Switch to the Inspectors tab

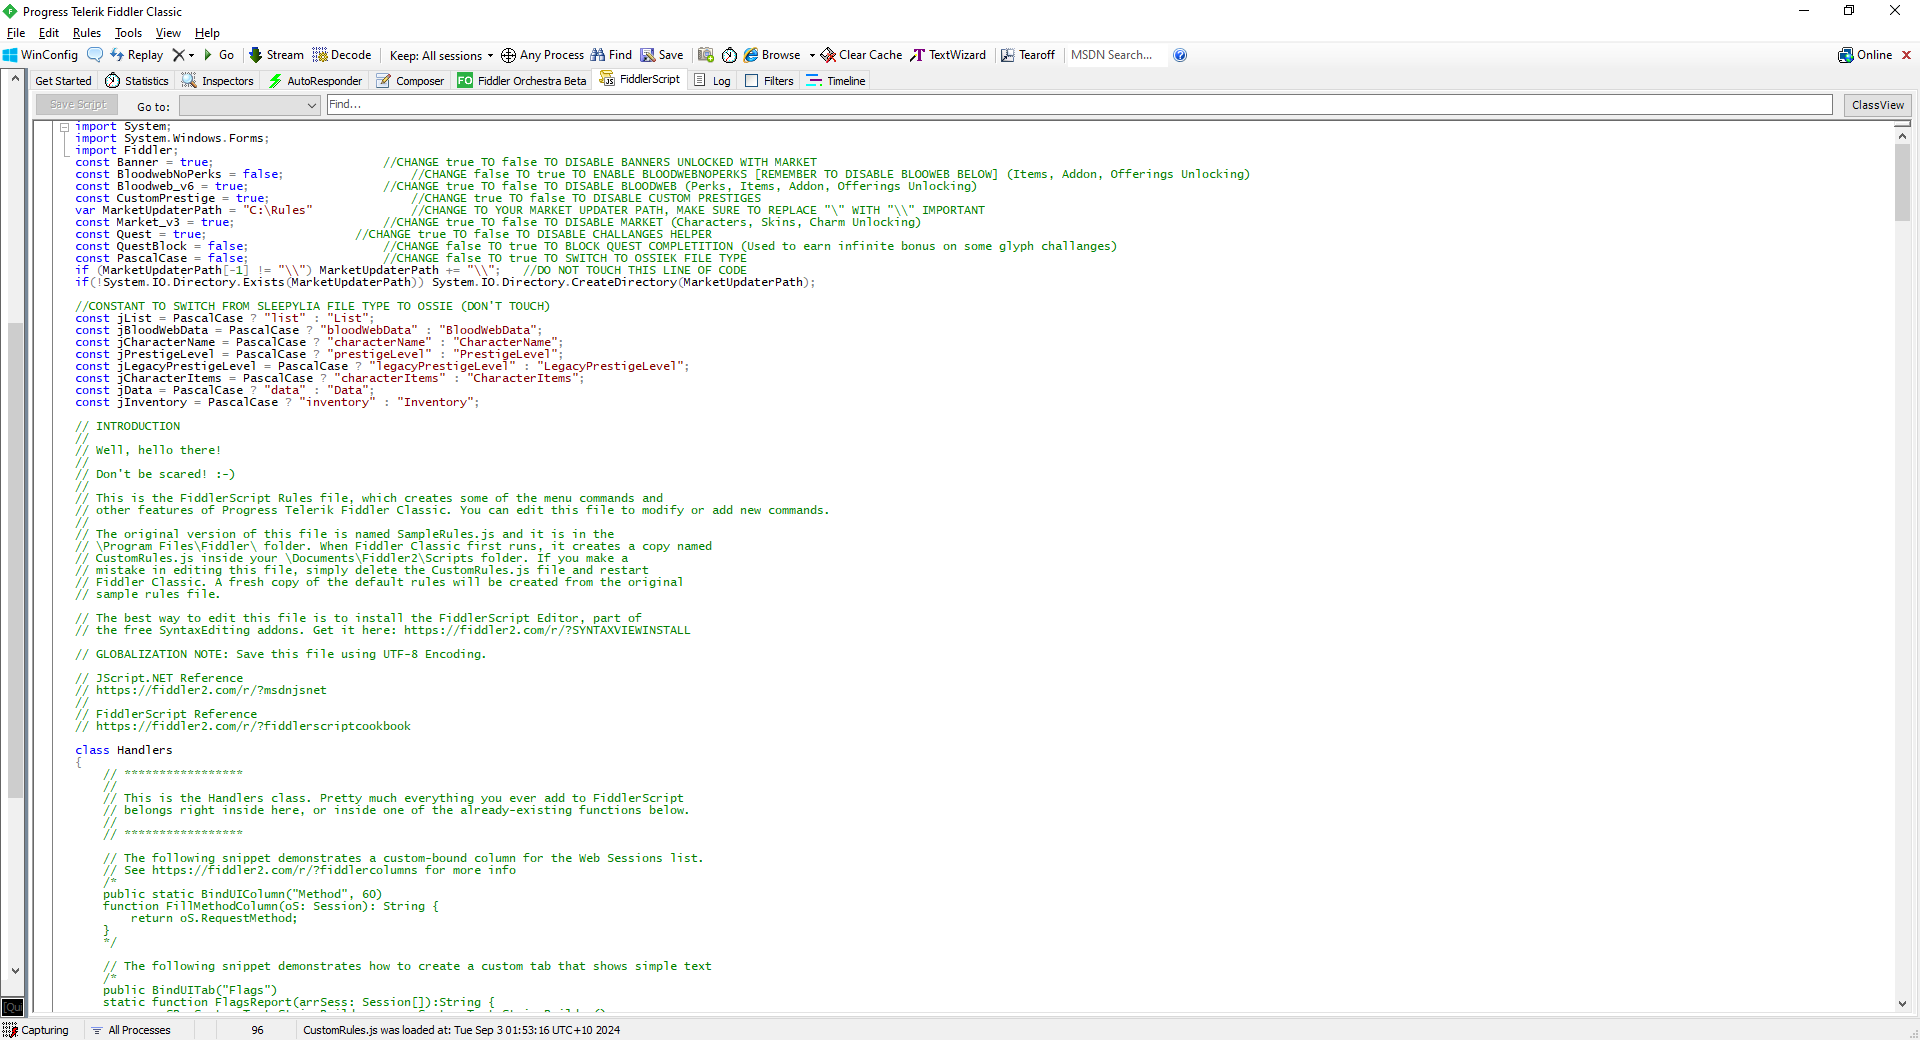[x=218, y=81]
